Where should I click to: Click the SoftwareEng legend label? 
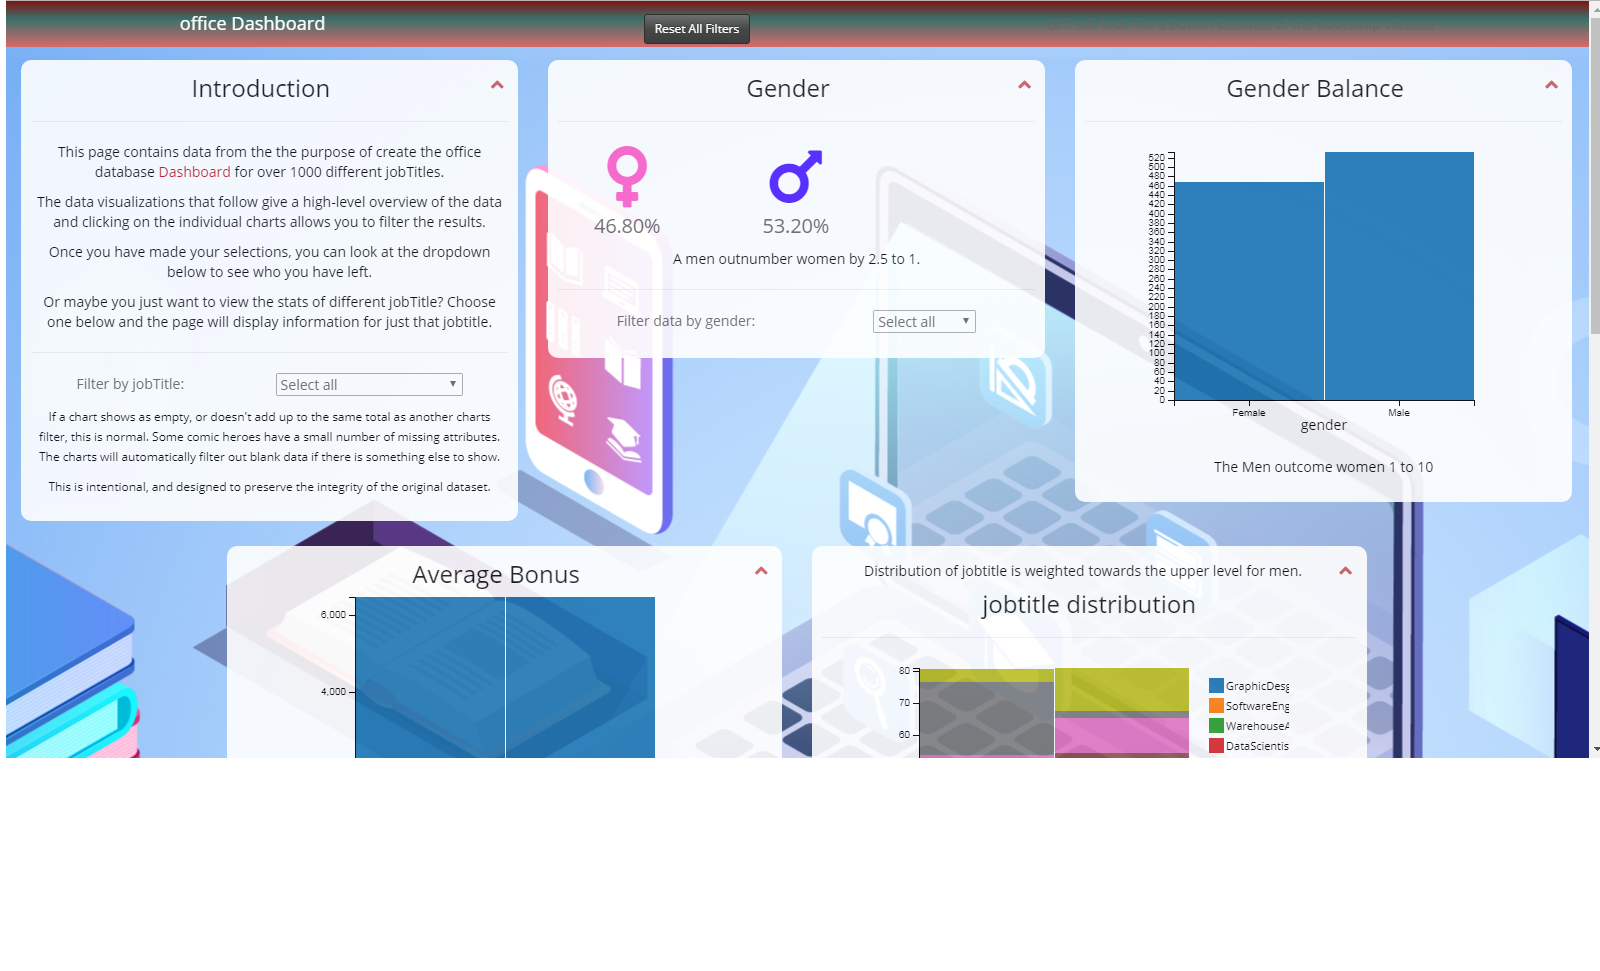tap(1258, 706)
